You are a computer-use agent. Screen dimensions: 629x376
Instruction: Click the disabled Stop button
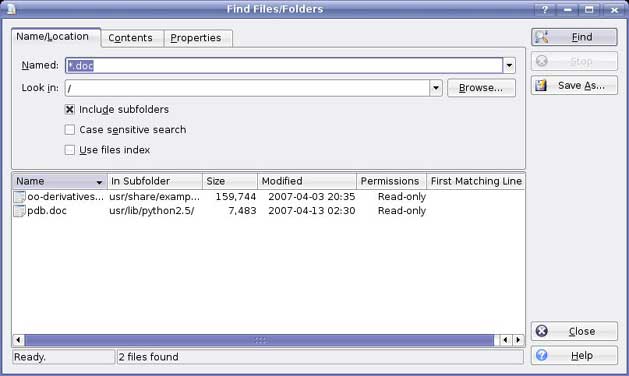(x=574, y=61)
